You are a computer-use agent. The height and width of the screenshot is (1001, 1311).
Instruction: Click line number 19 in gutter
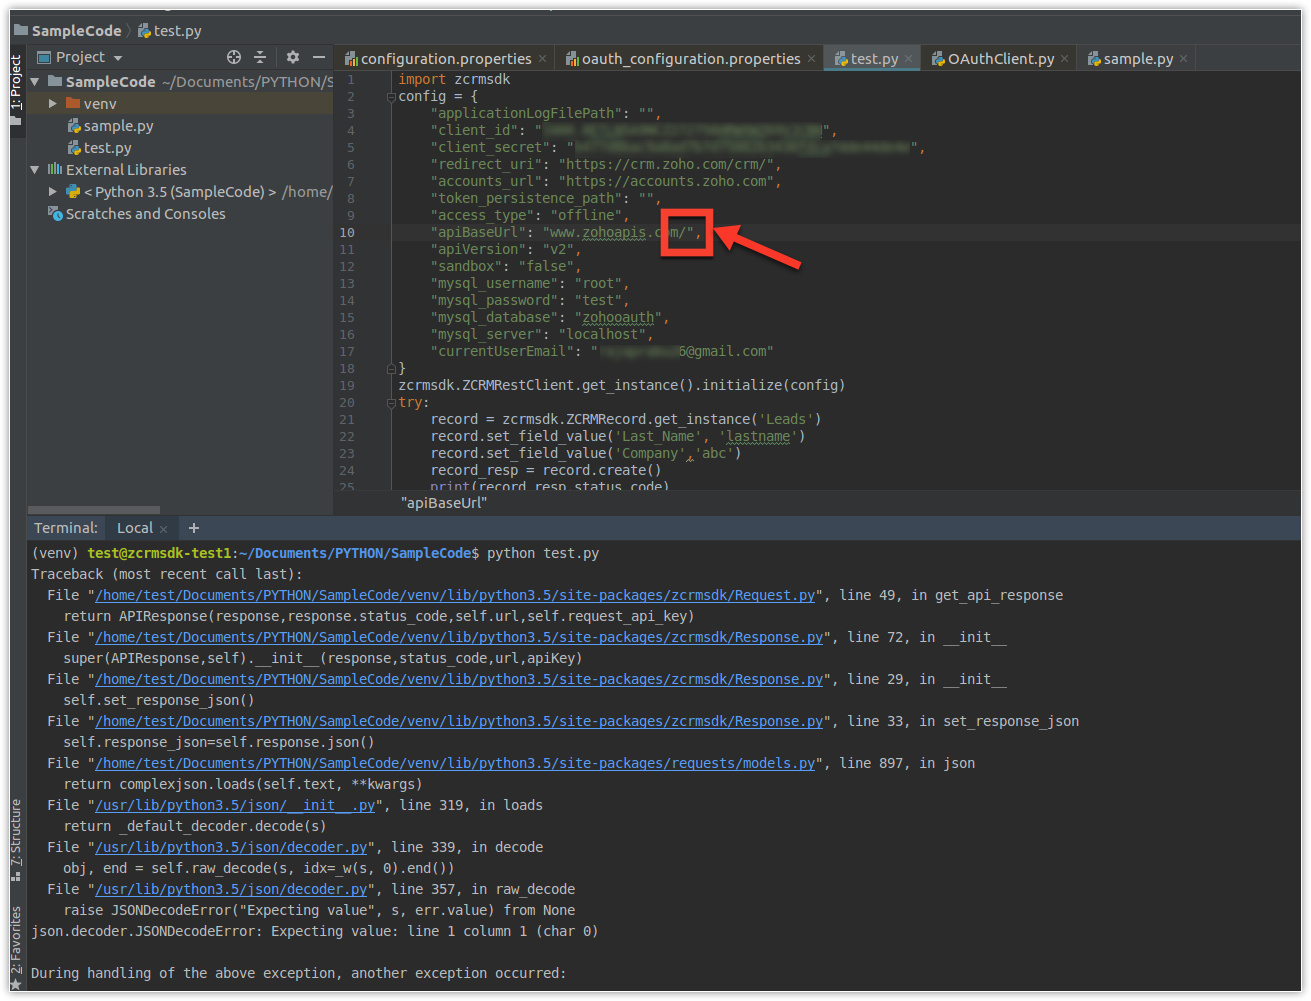[x=347, y=386]
